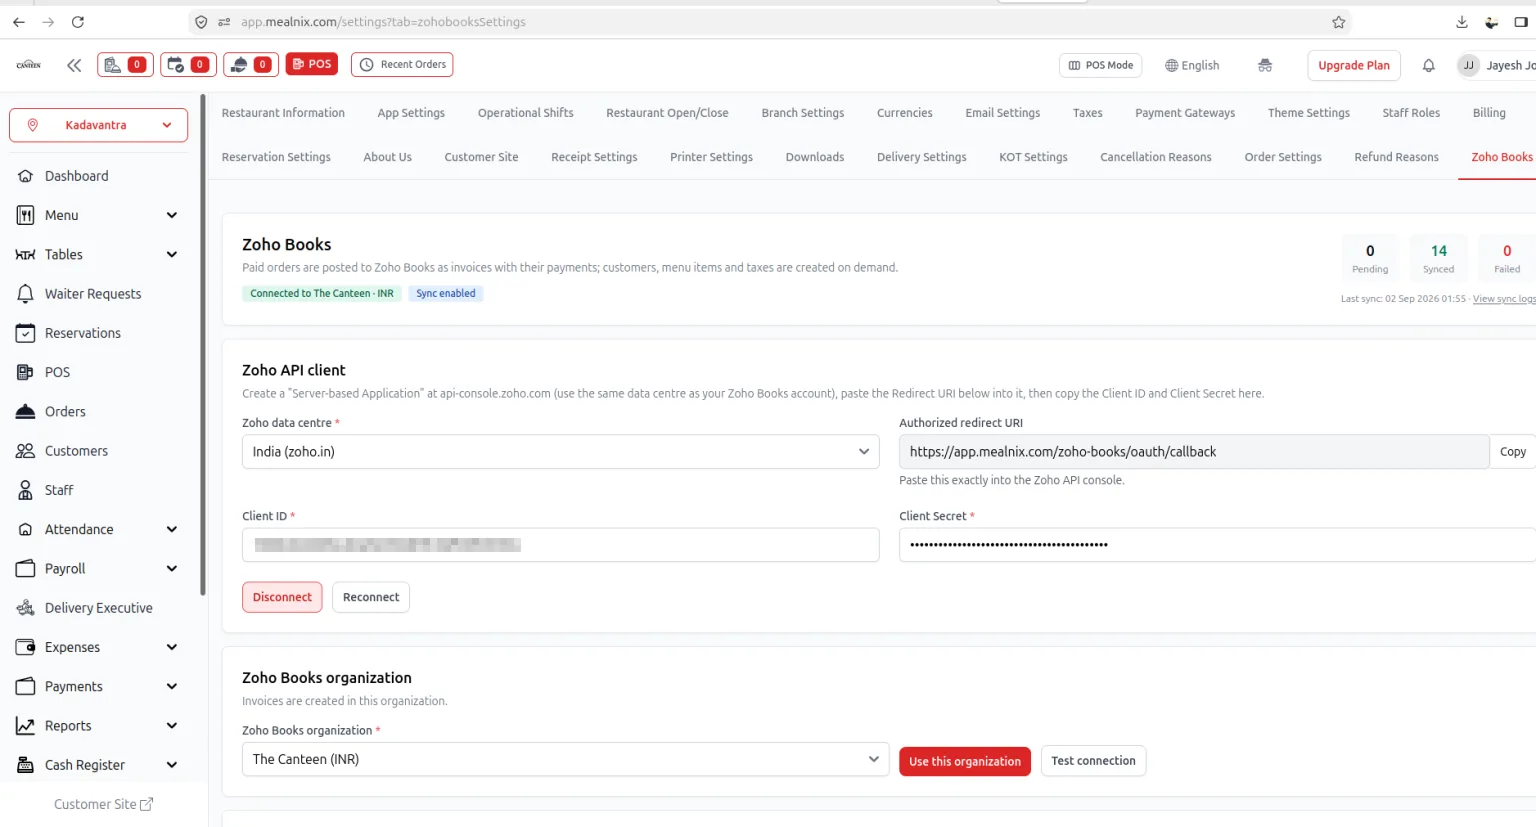Expand the Payments sidebar section

point(98,687)
